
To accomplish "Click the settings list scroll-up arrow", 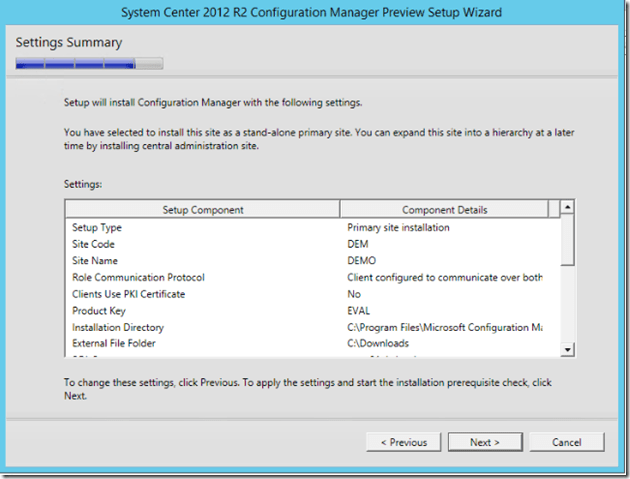I will click(567, 208).
